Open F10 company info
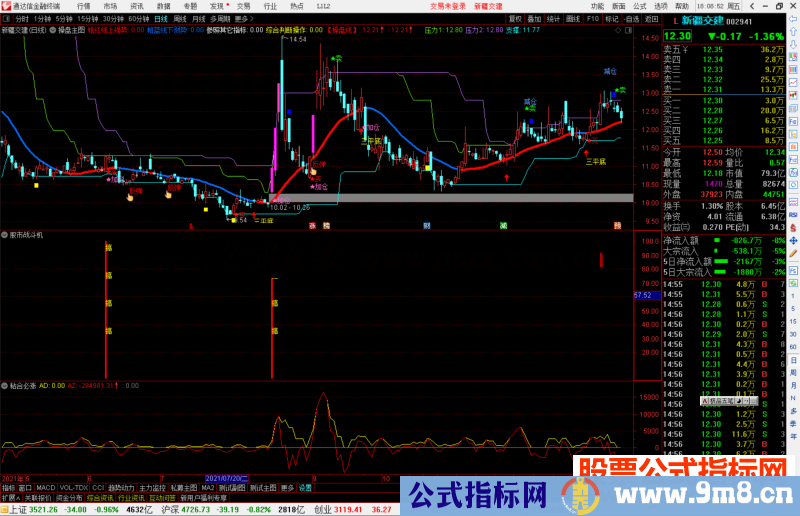Viewport: 800px width, 516px height. click(593, 19)
